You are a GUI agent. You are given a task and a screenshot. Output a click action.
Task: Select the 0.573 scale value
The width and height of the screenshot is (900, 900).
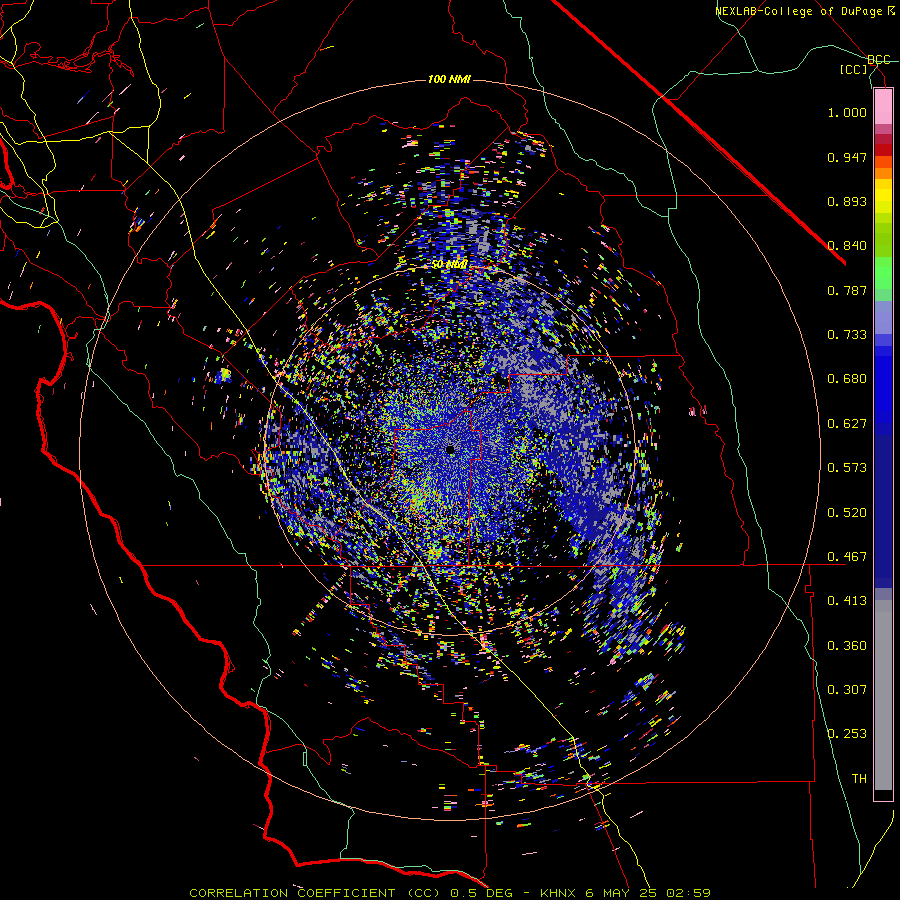click(x=847, y=468)
